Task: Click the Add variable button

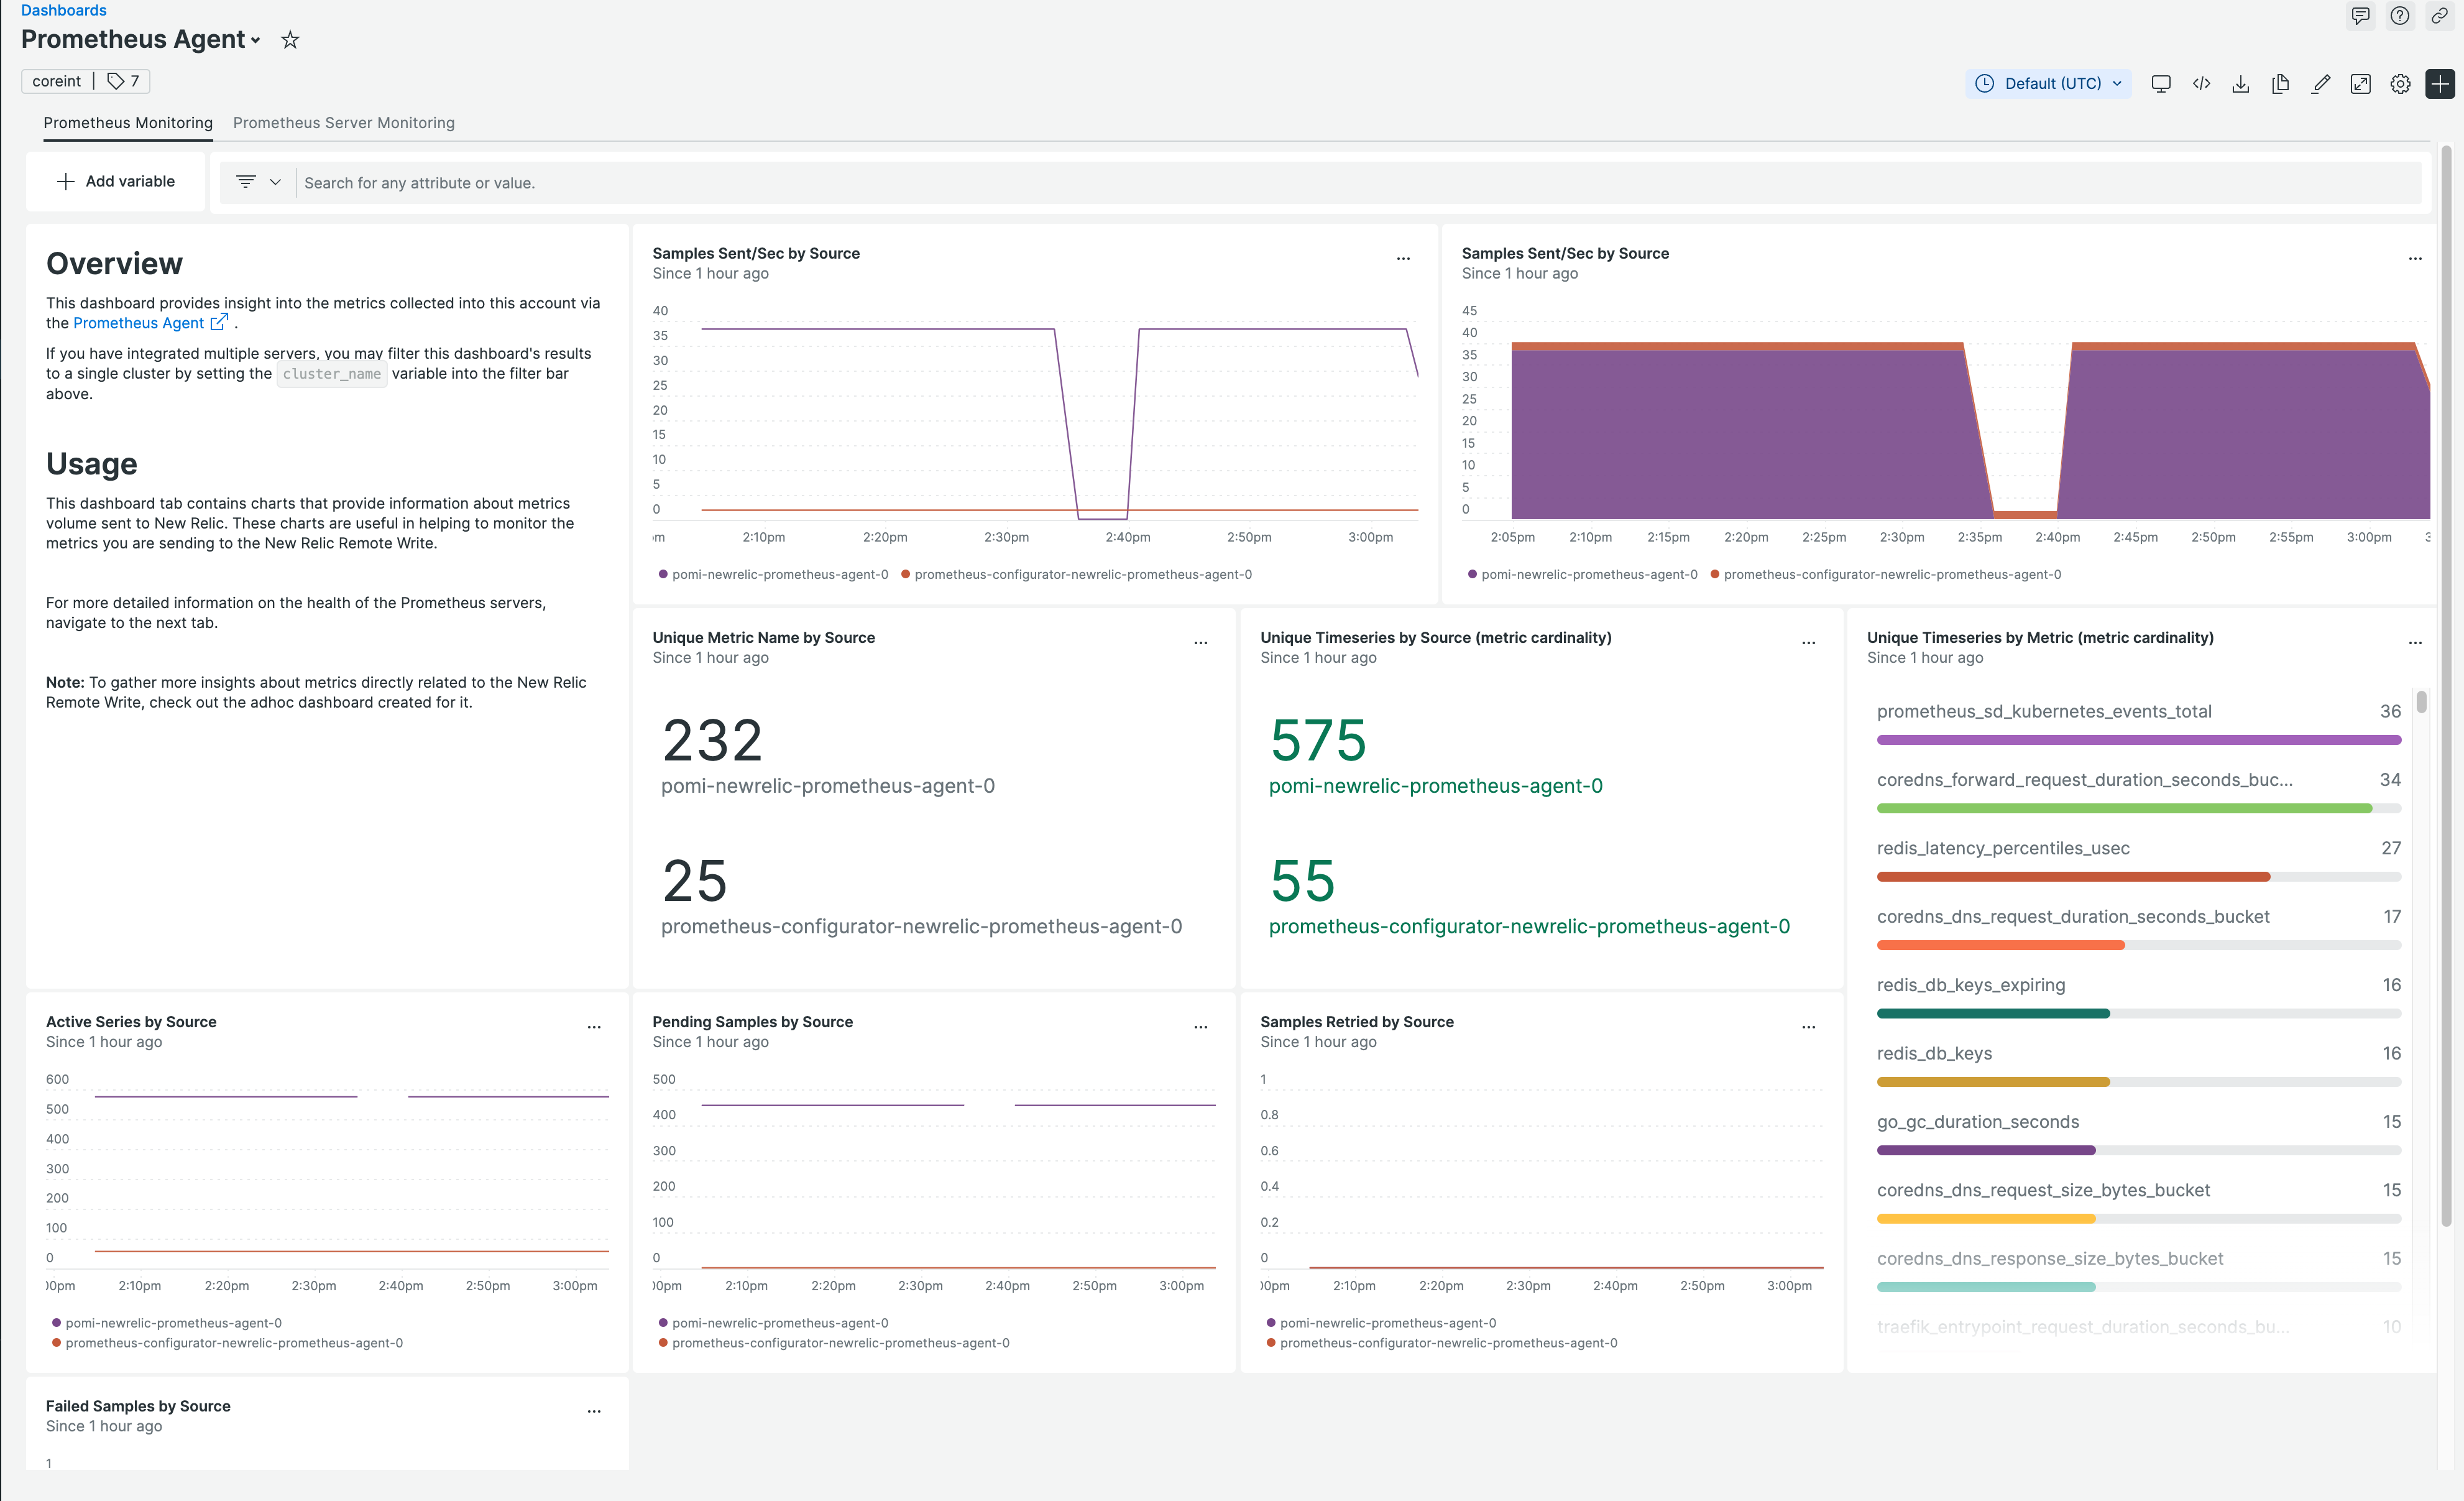Action: click(x=116, y=181)
